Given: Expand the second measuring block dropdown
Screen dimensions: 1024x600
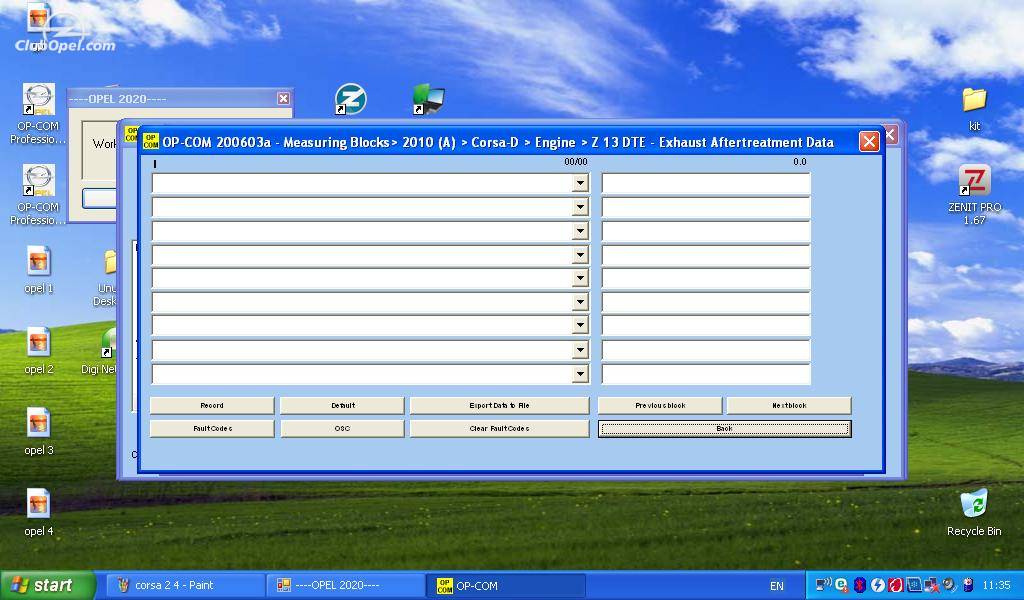Looking at the screenshot, I should coord(580,207).
